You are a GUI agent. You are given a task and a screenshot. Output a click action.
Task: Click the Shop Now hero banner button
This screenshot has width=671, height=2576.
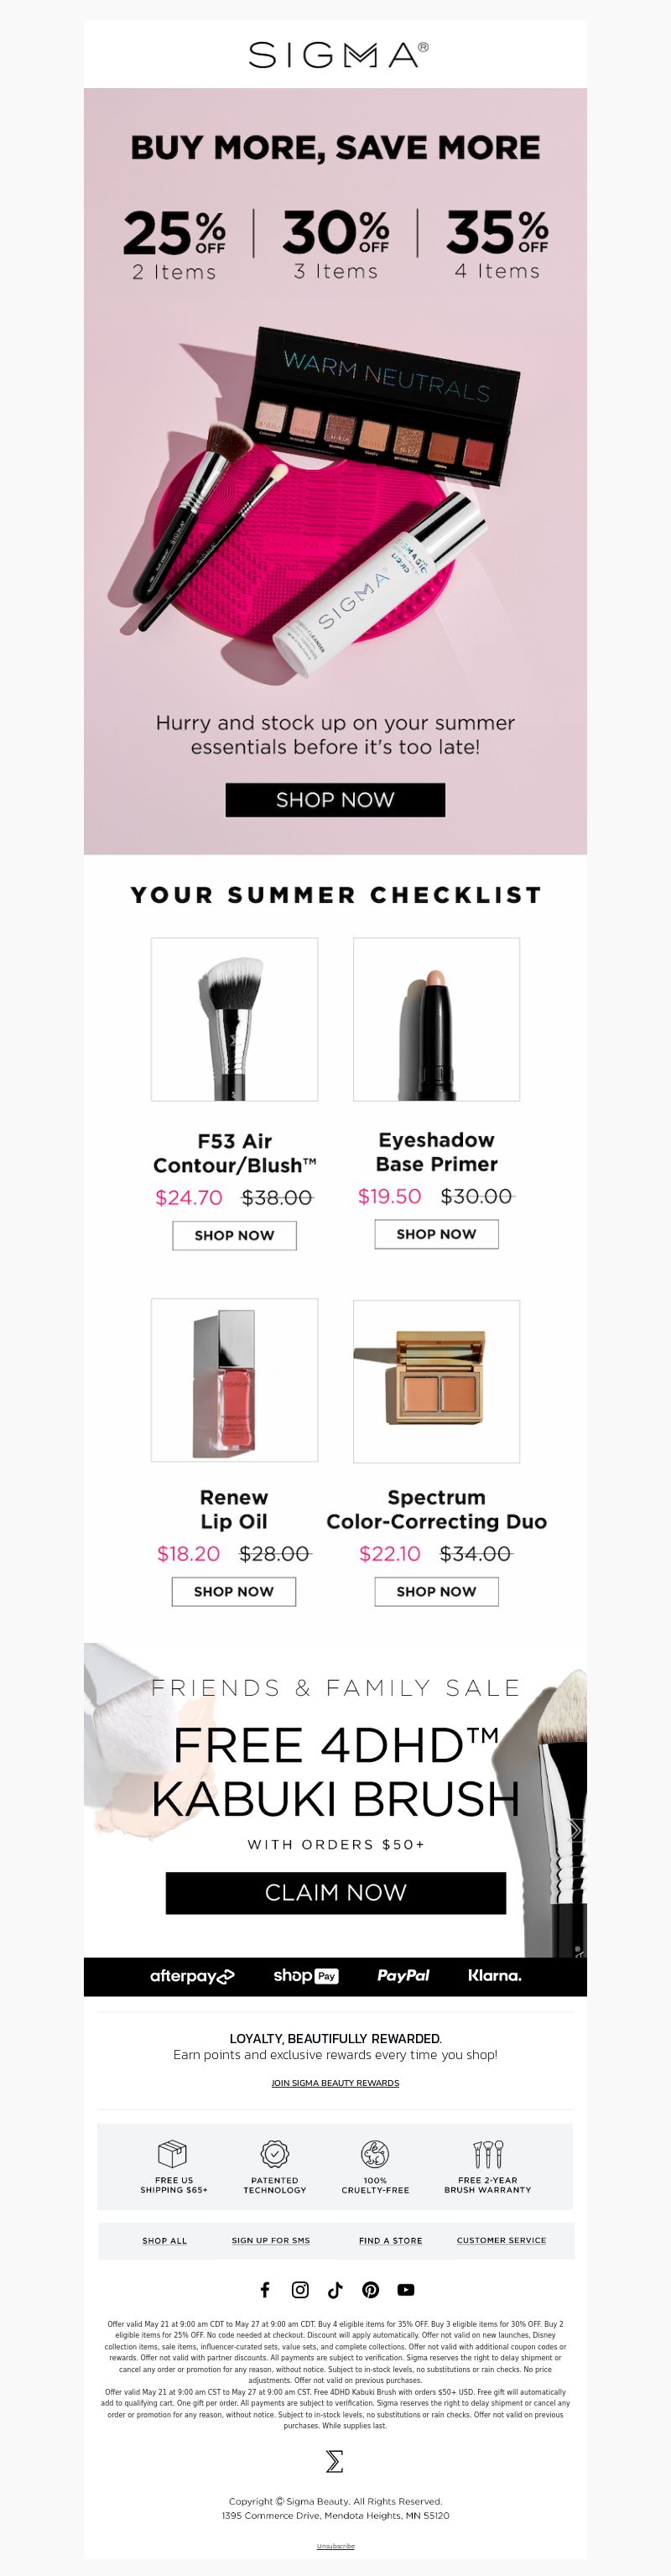point(335,799)
